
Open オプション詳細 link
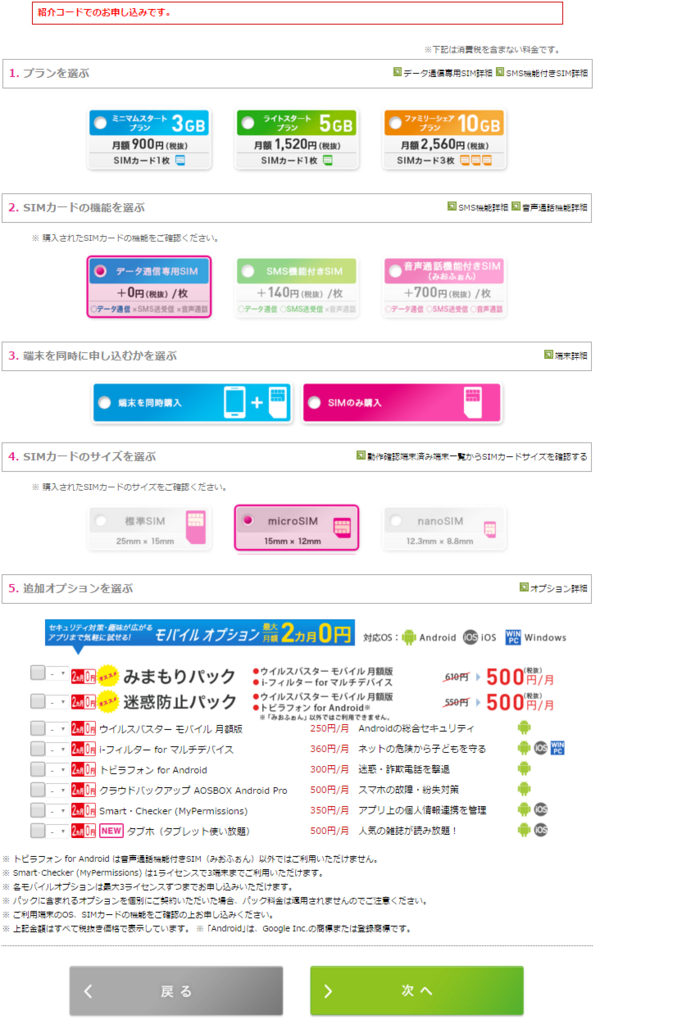coord(553,588)
